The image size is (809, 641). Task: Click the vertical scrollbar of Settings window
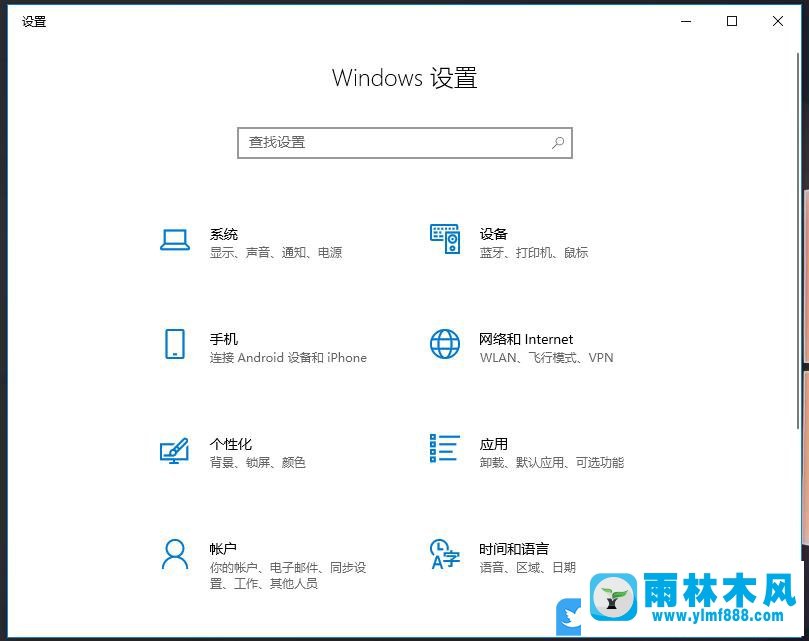coord(798,240)
